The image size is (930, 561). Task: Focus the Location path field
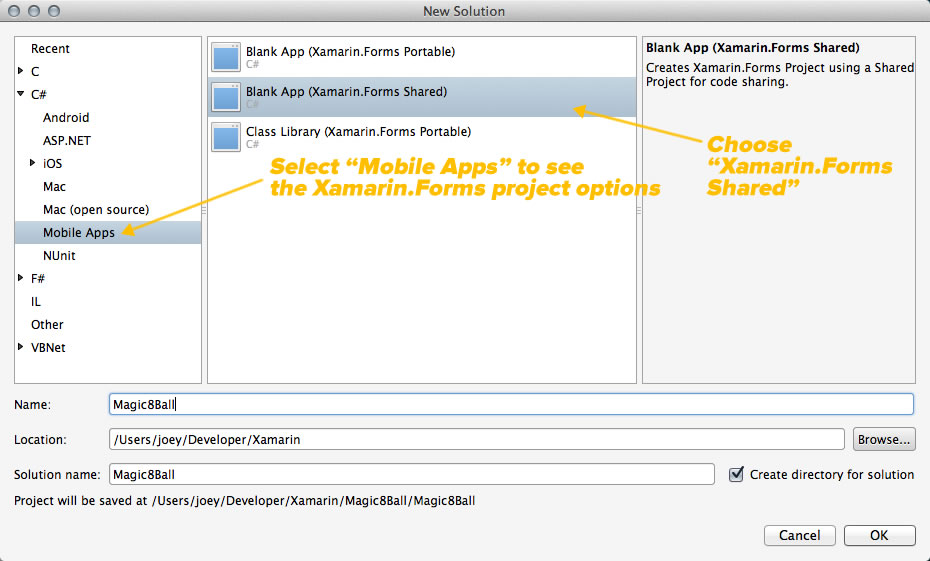(x=476, y=439)
